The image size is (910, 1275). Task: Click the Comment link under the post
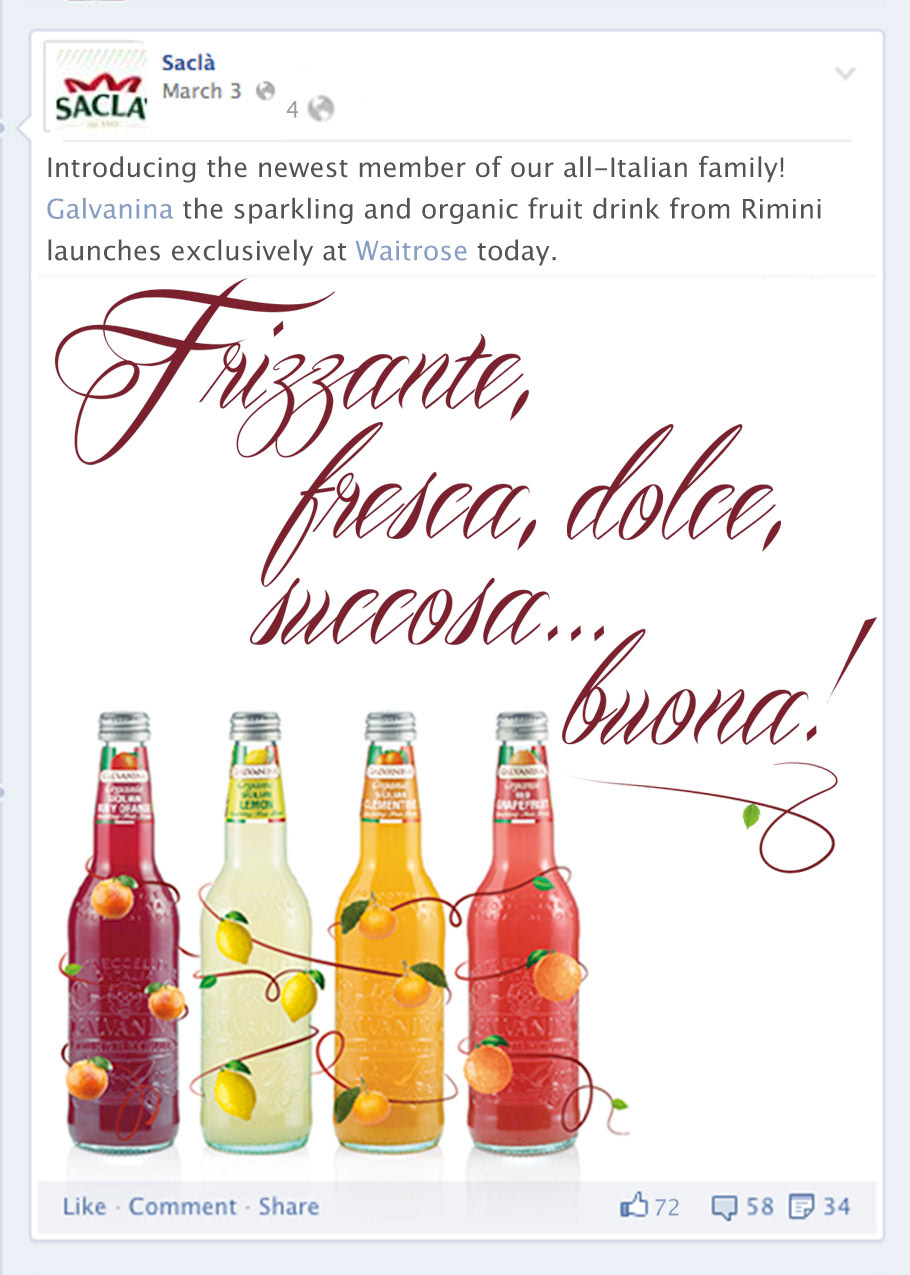(183, 1206)
